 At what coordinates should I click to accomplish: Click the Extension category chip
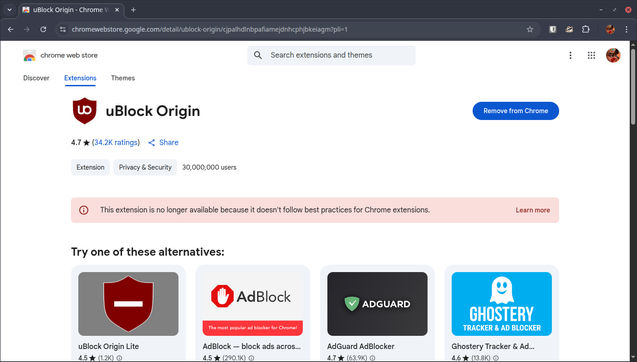pyautogui.click(x=90, y=167)
